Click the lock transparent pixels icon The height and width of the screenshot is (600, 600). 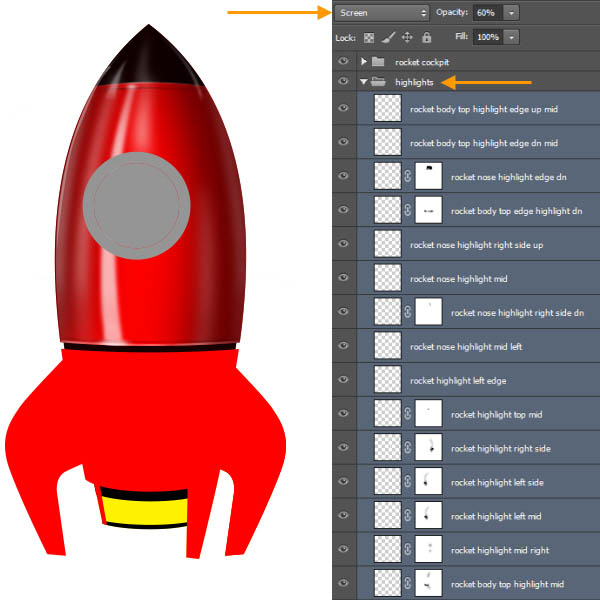(x=369, y=37)
